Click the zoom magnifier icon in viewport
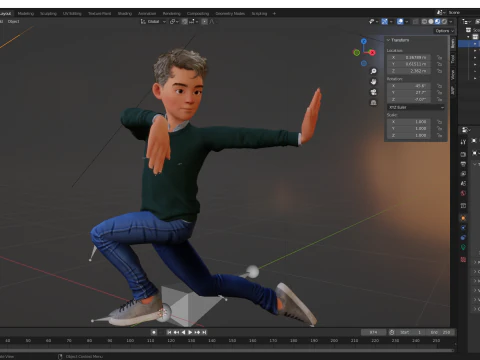 pyautogui.click(x=373, y=71)
